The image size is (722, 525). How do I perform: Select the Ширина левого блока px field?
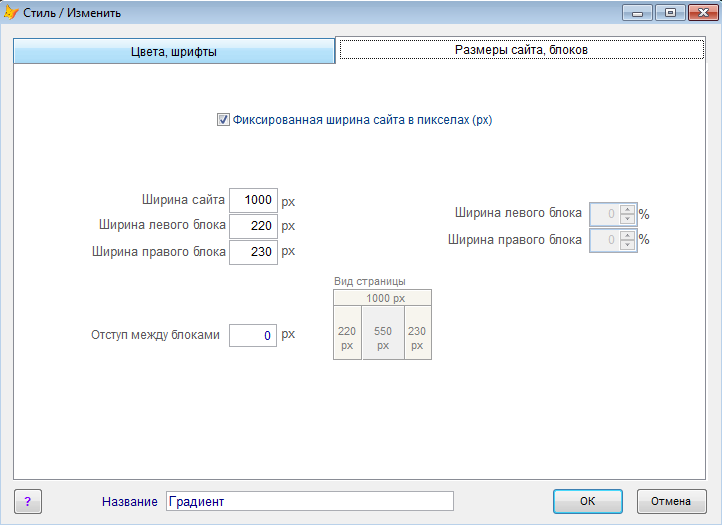pyautogui.click(x=253, y=227)
